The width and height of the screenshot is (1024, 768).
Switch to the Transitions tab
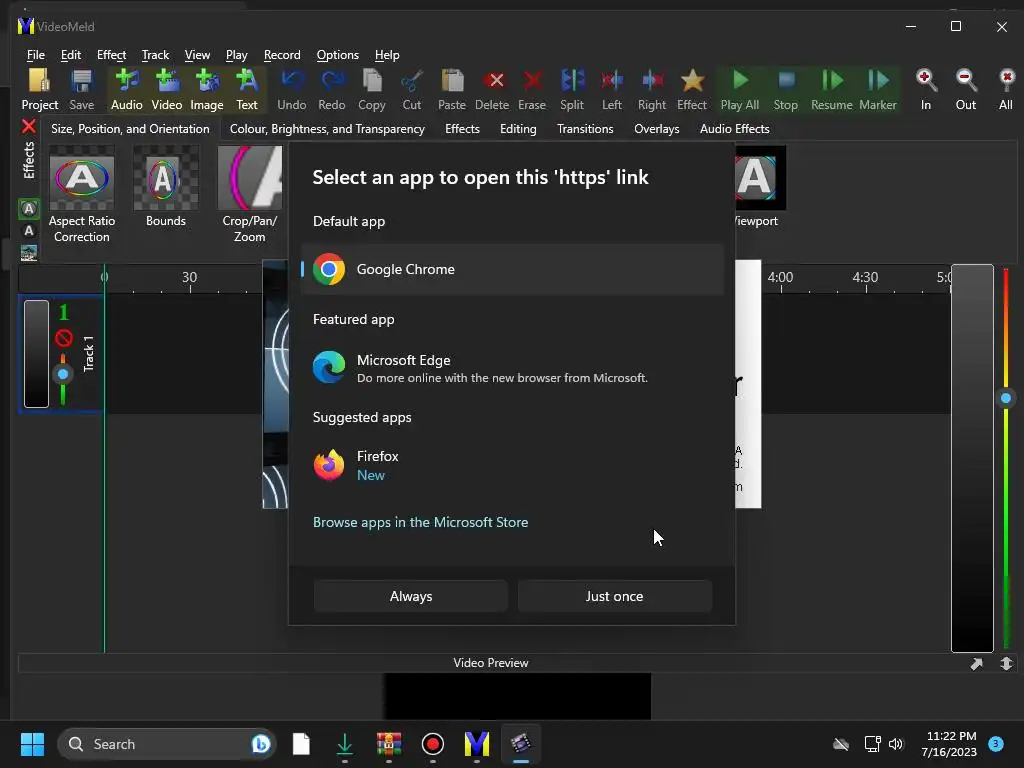click(x=585, y=129)
